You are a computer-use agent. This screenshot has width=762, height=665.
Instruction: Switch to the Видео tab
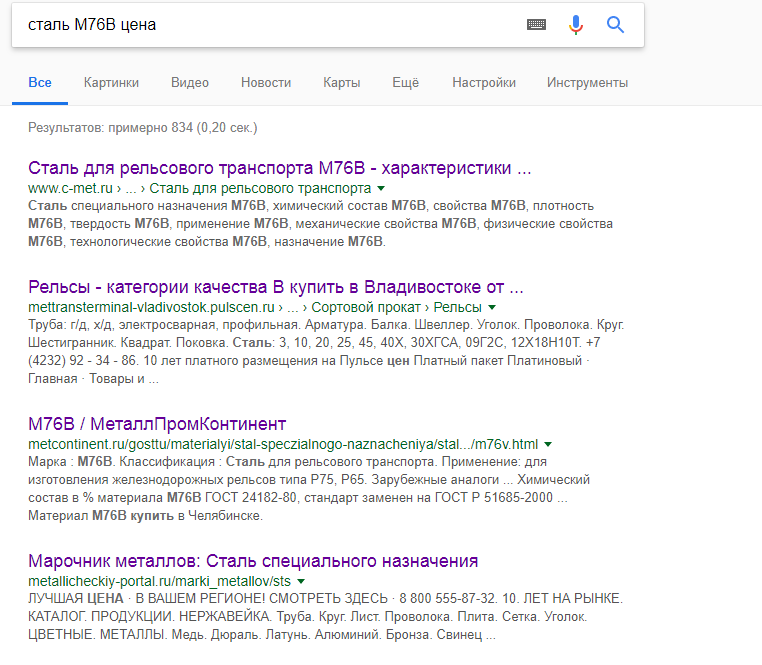click(x=190, y=83)
